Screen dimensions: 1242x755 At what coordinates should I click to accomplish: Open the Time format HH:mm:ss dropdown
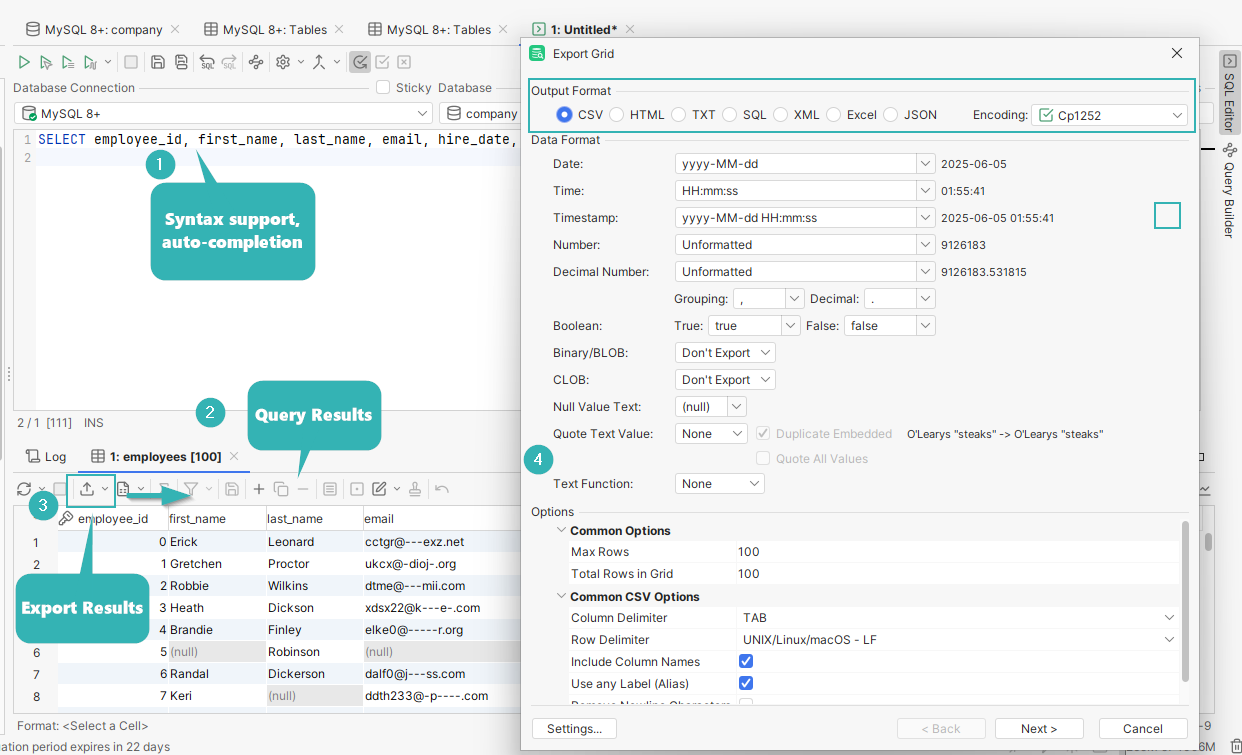pos(805,190)
